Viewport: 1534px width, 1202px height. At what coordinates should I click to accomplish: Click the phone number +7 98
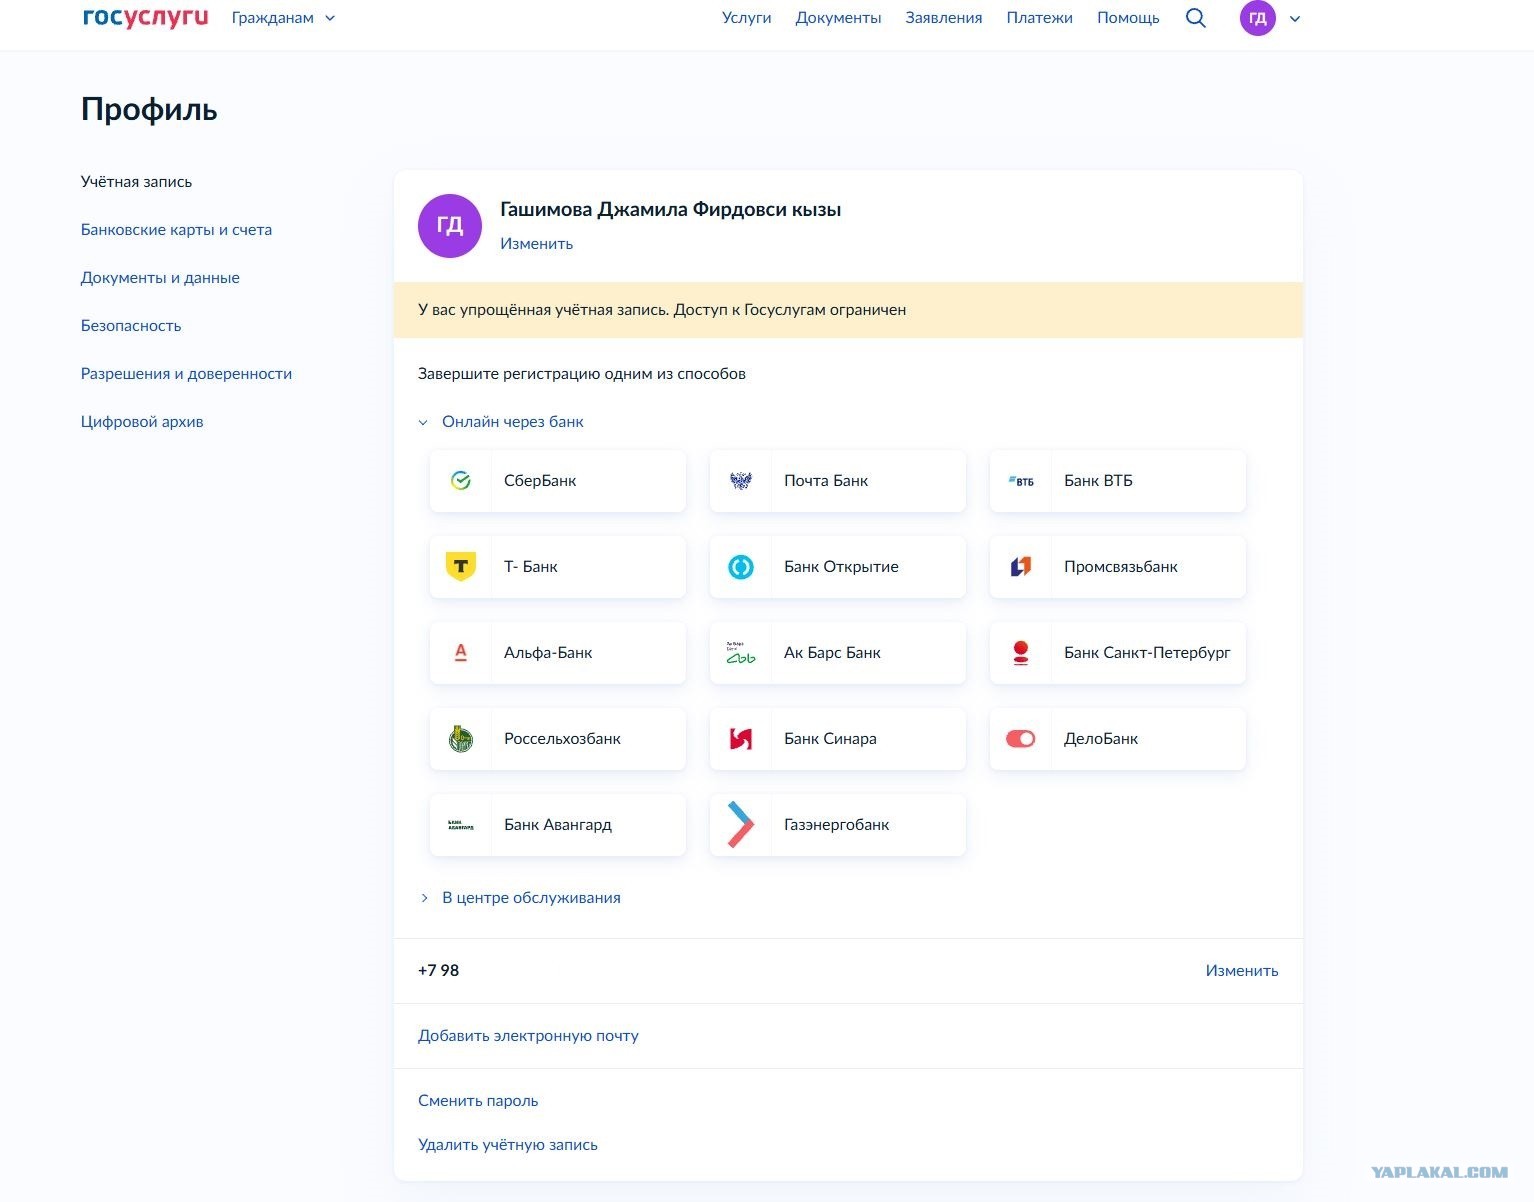pos(438,971)
